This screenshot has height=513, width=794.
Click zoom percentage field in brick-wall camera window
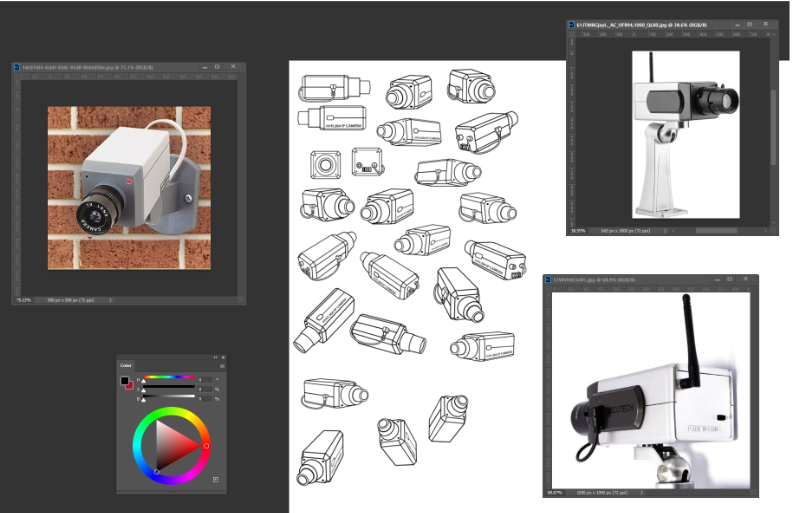tap(23, 300)
